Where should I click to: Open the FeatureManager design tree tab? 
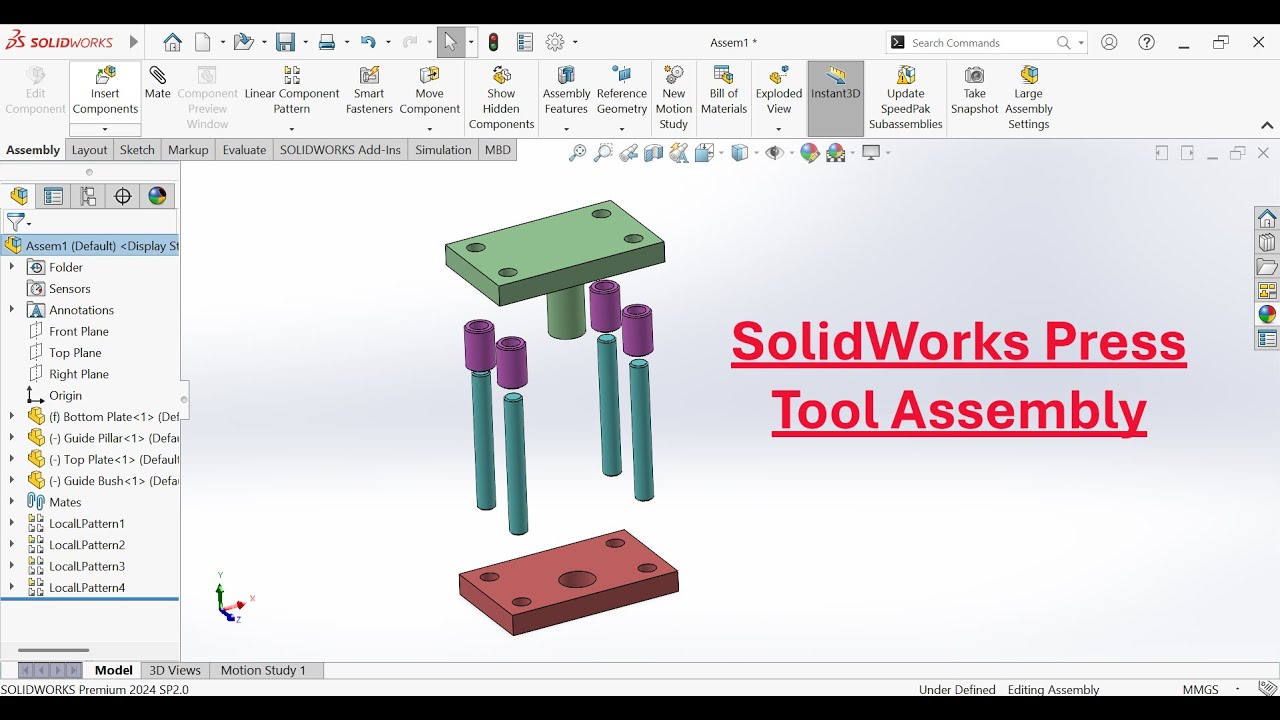(x=19, y=196)
